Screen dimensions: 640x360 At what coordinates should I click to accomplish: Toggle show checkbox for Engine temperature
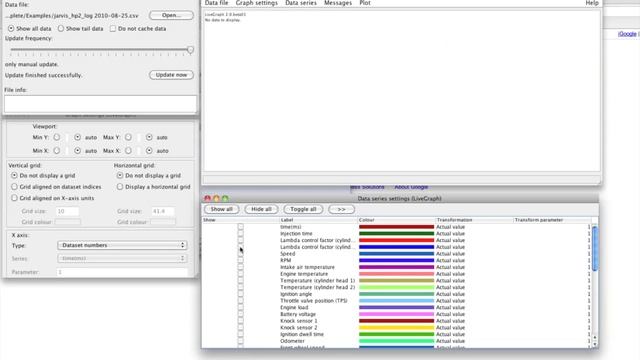coord(240,273)
